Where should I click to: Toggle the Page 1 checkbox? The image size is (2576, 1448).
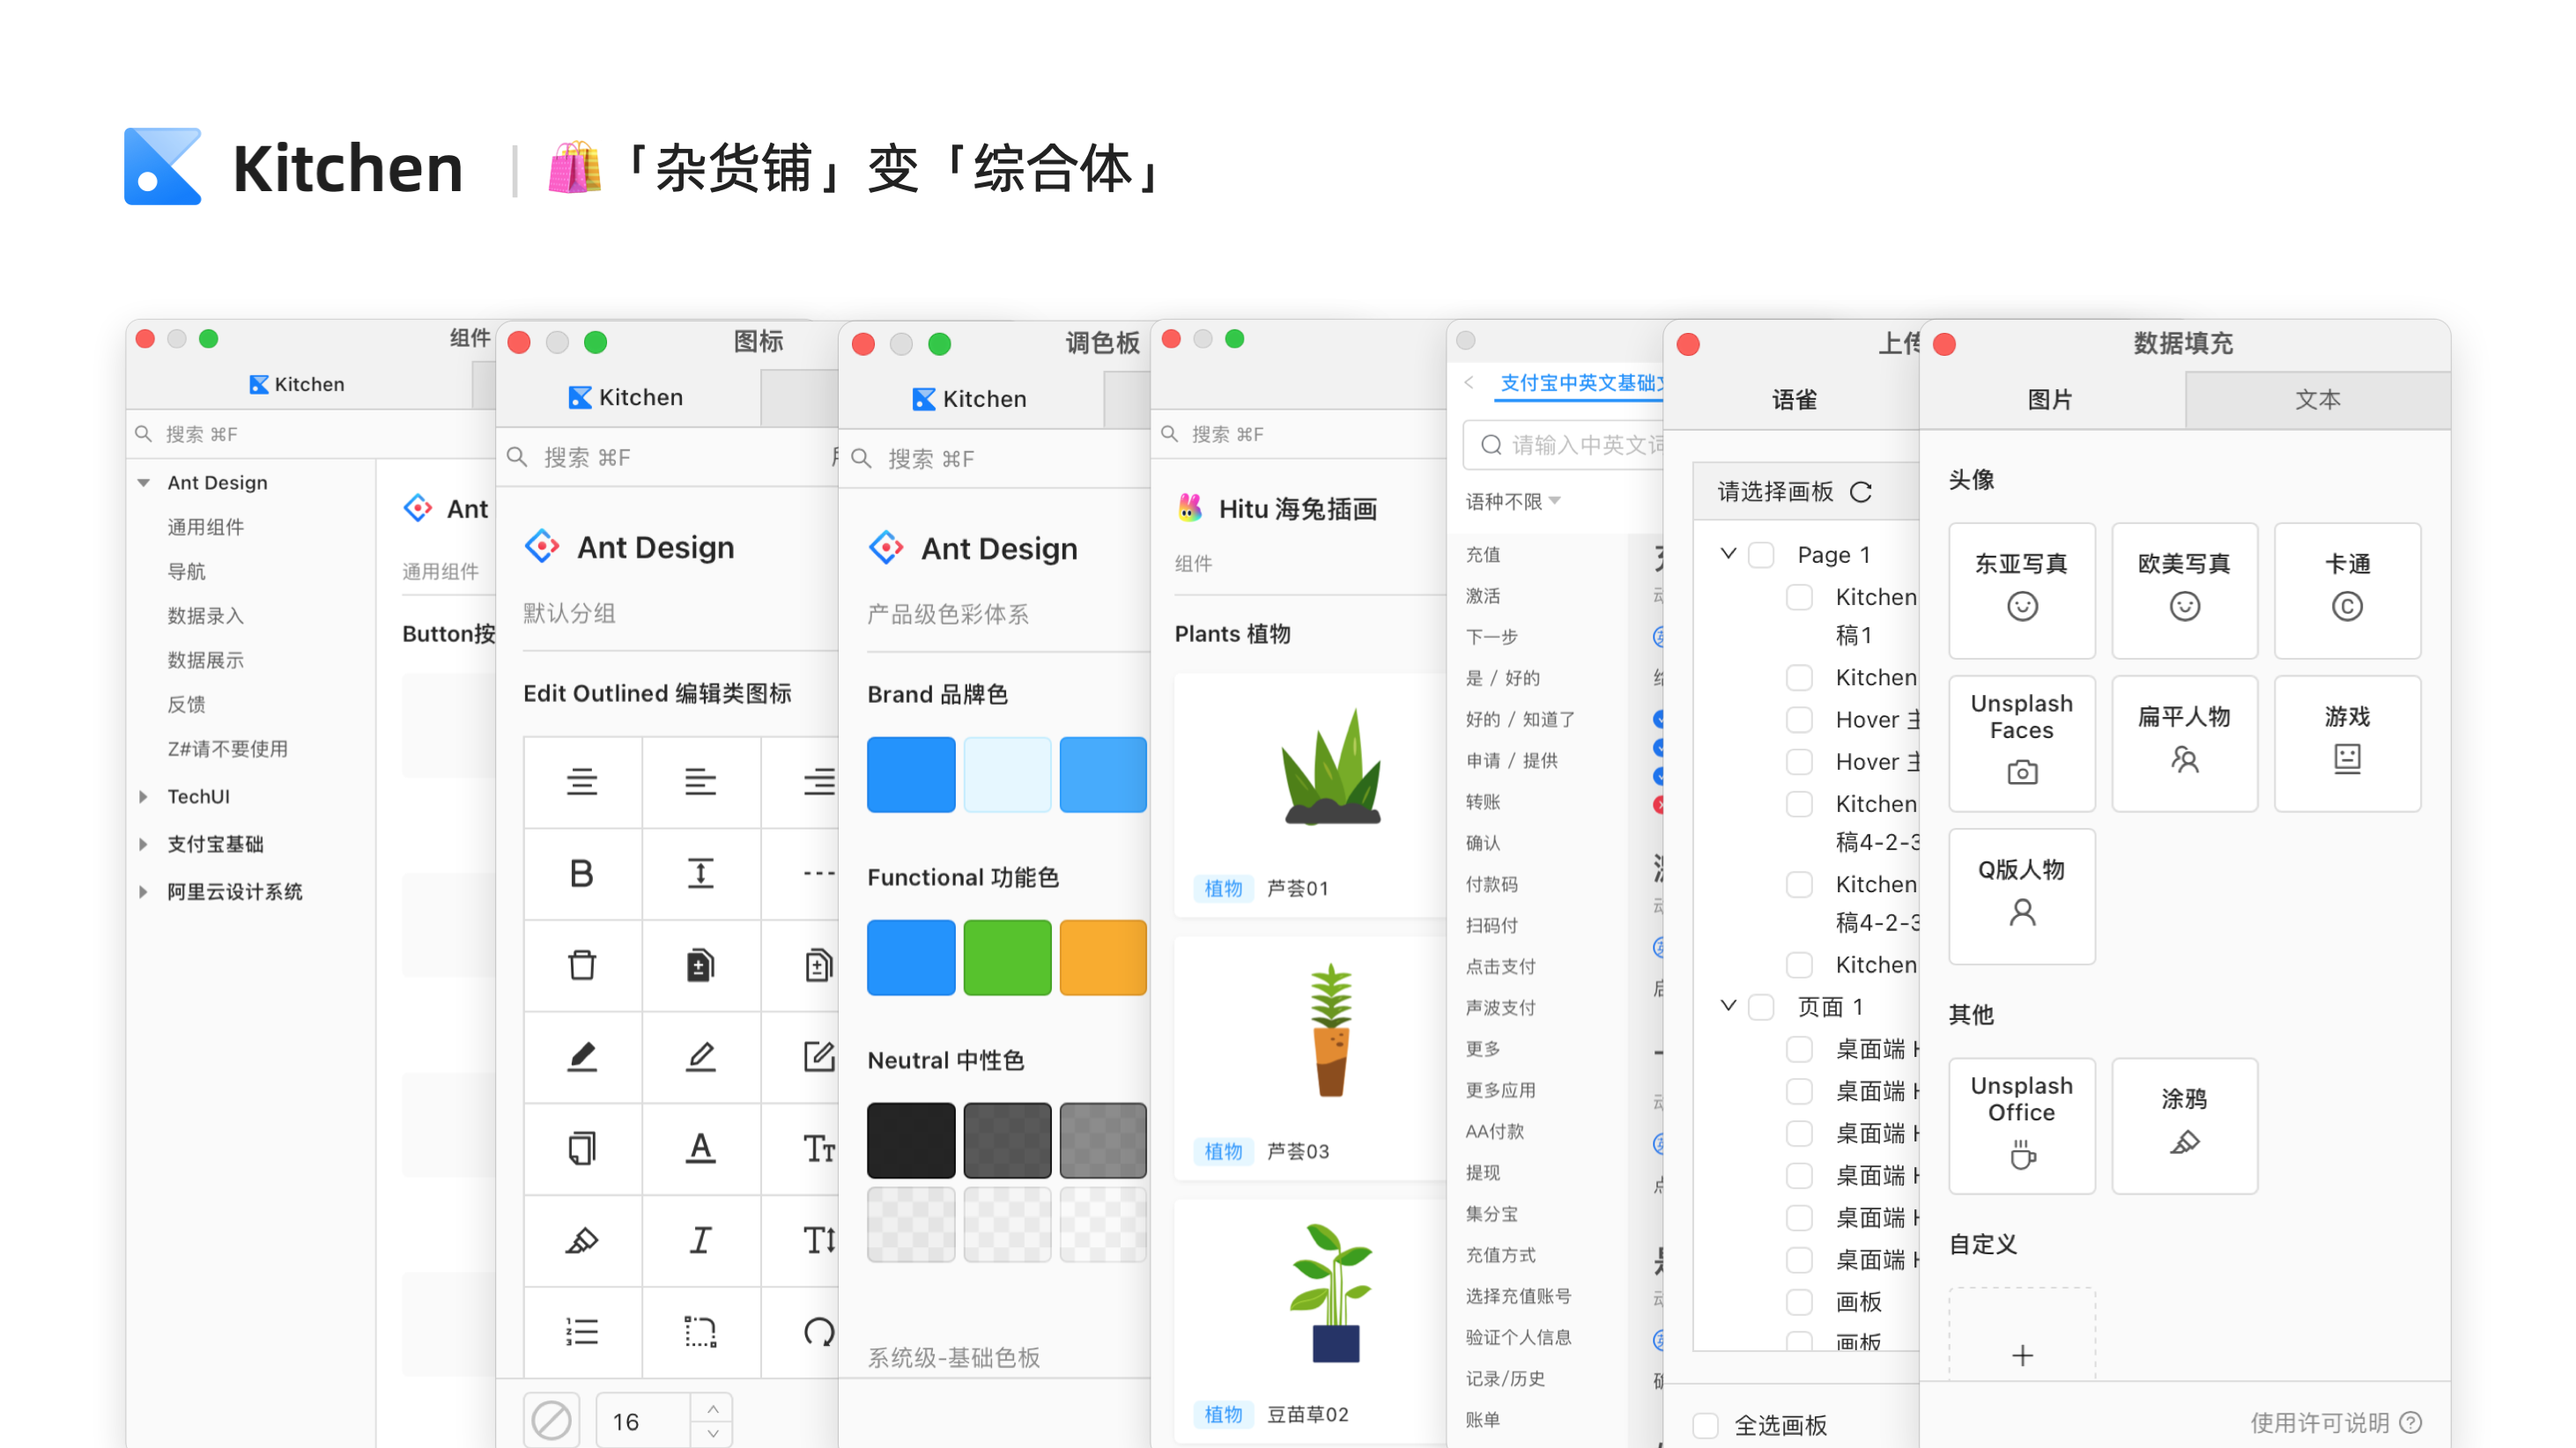coord(1760,554)
